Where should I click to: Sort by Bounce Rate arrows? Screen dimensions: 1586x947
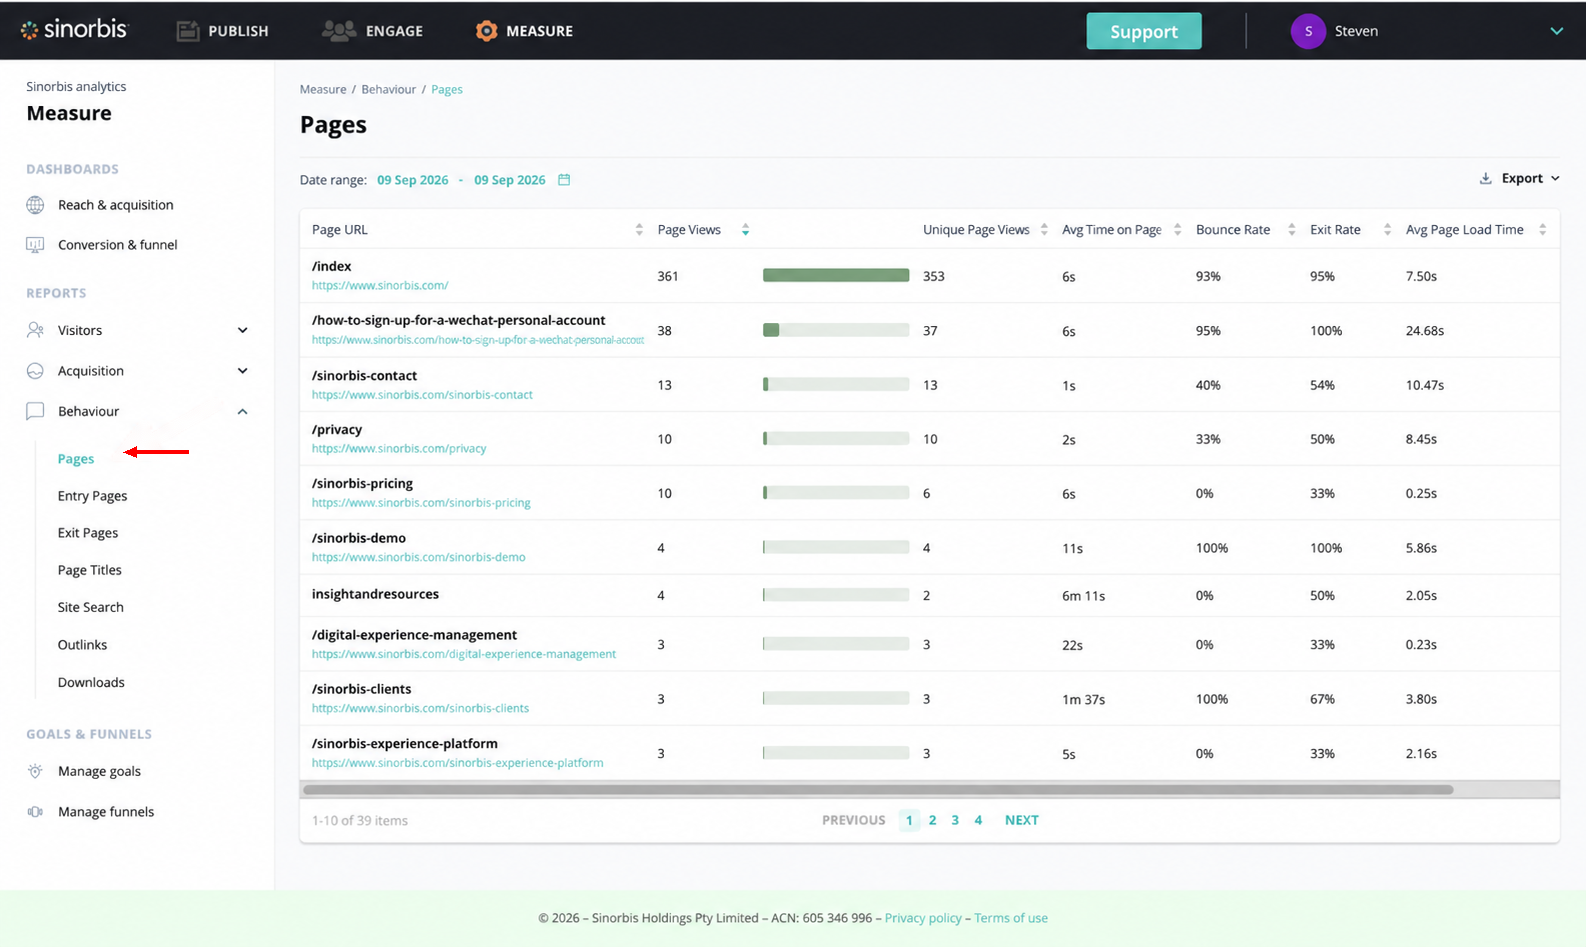pyautogui.click(x=1292, y=230)
